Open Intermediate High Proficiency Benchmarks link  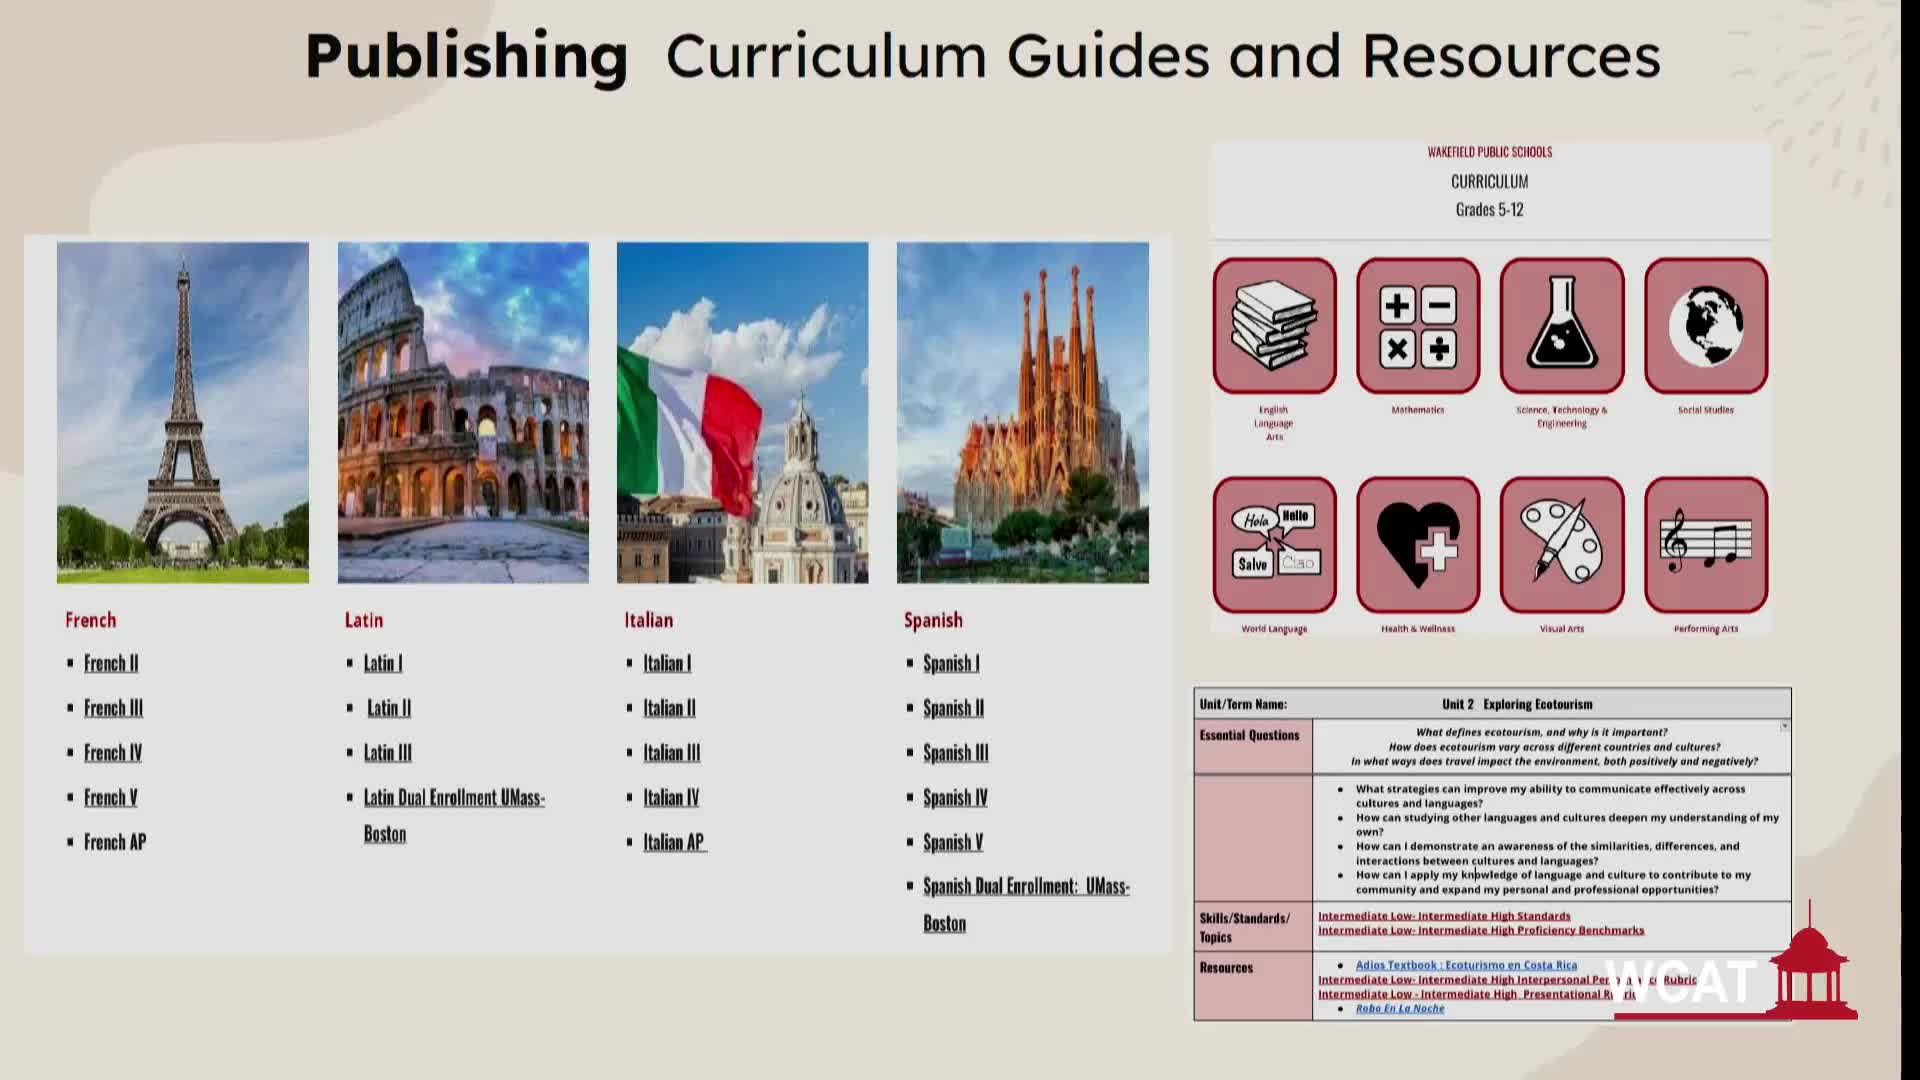1481,930
